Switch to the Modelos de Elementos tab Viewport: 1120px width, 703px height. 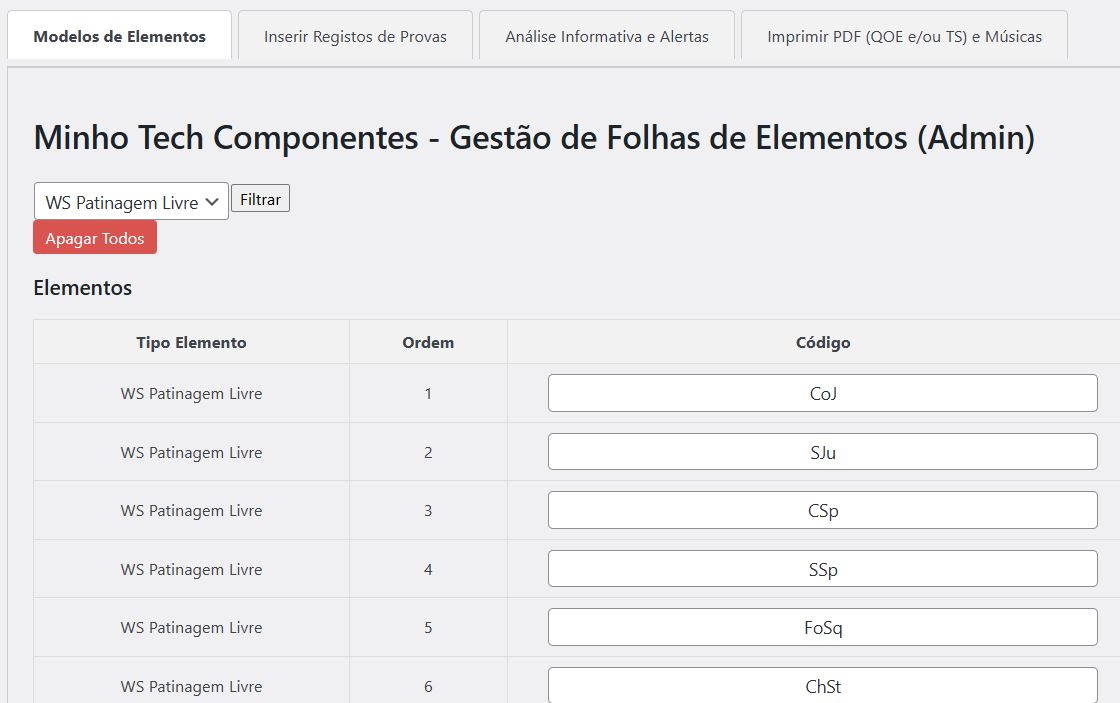pos(120,37)
